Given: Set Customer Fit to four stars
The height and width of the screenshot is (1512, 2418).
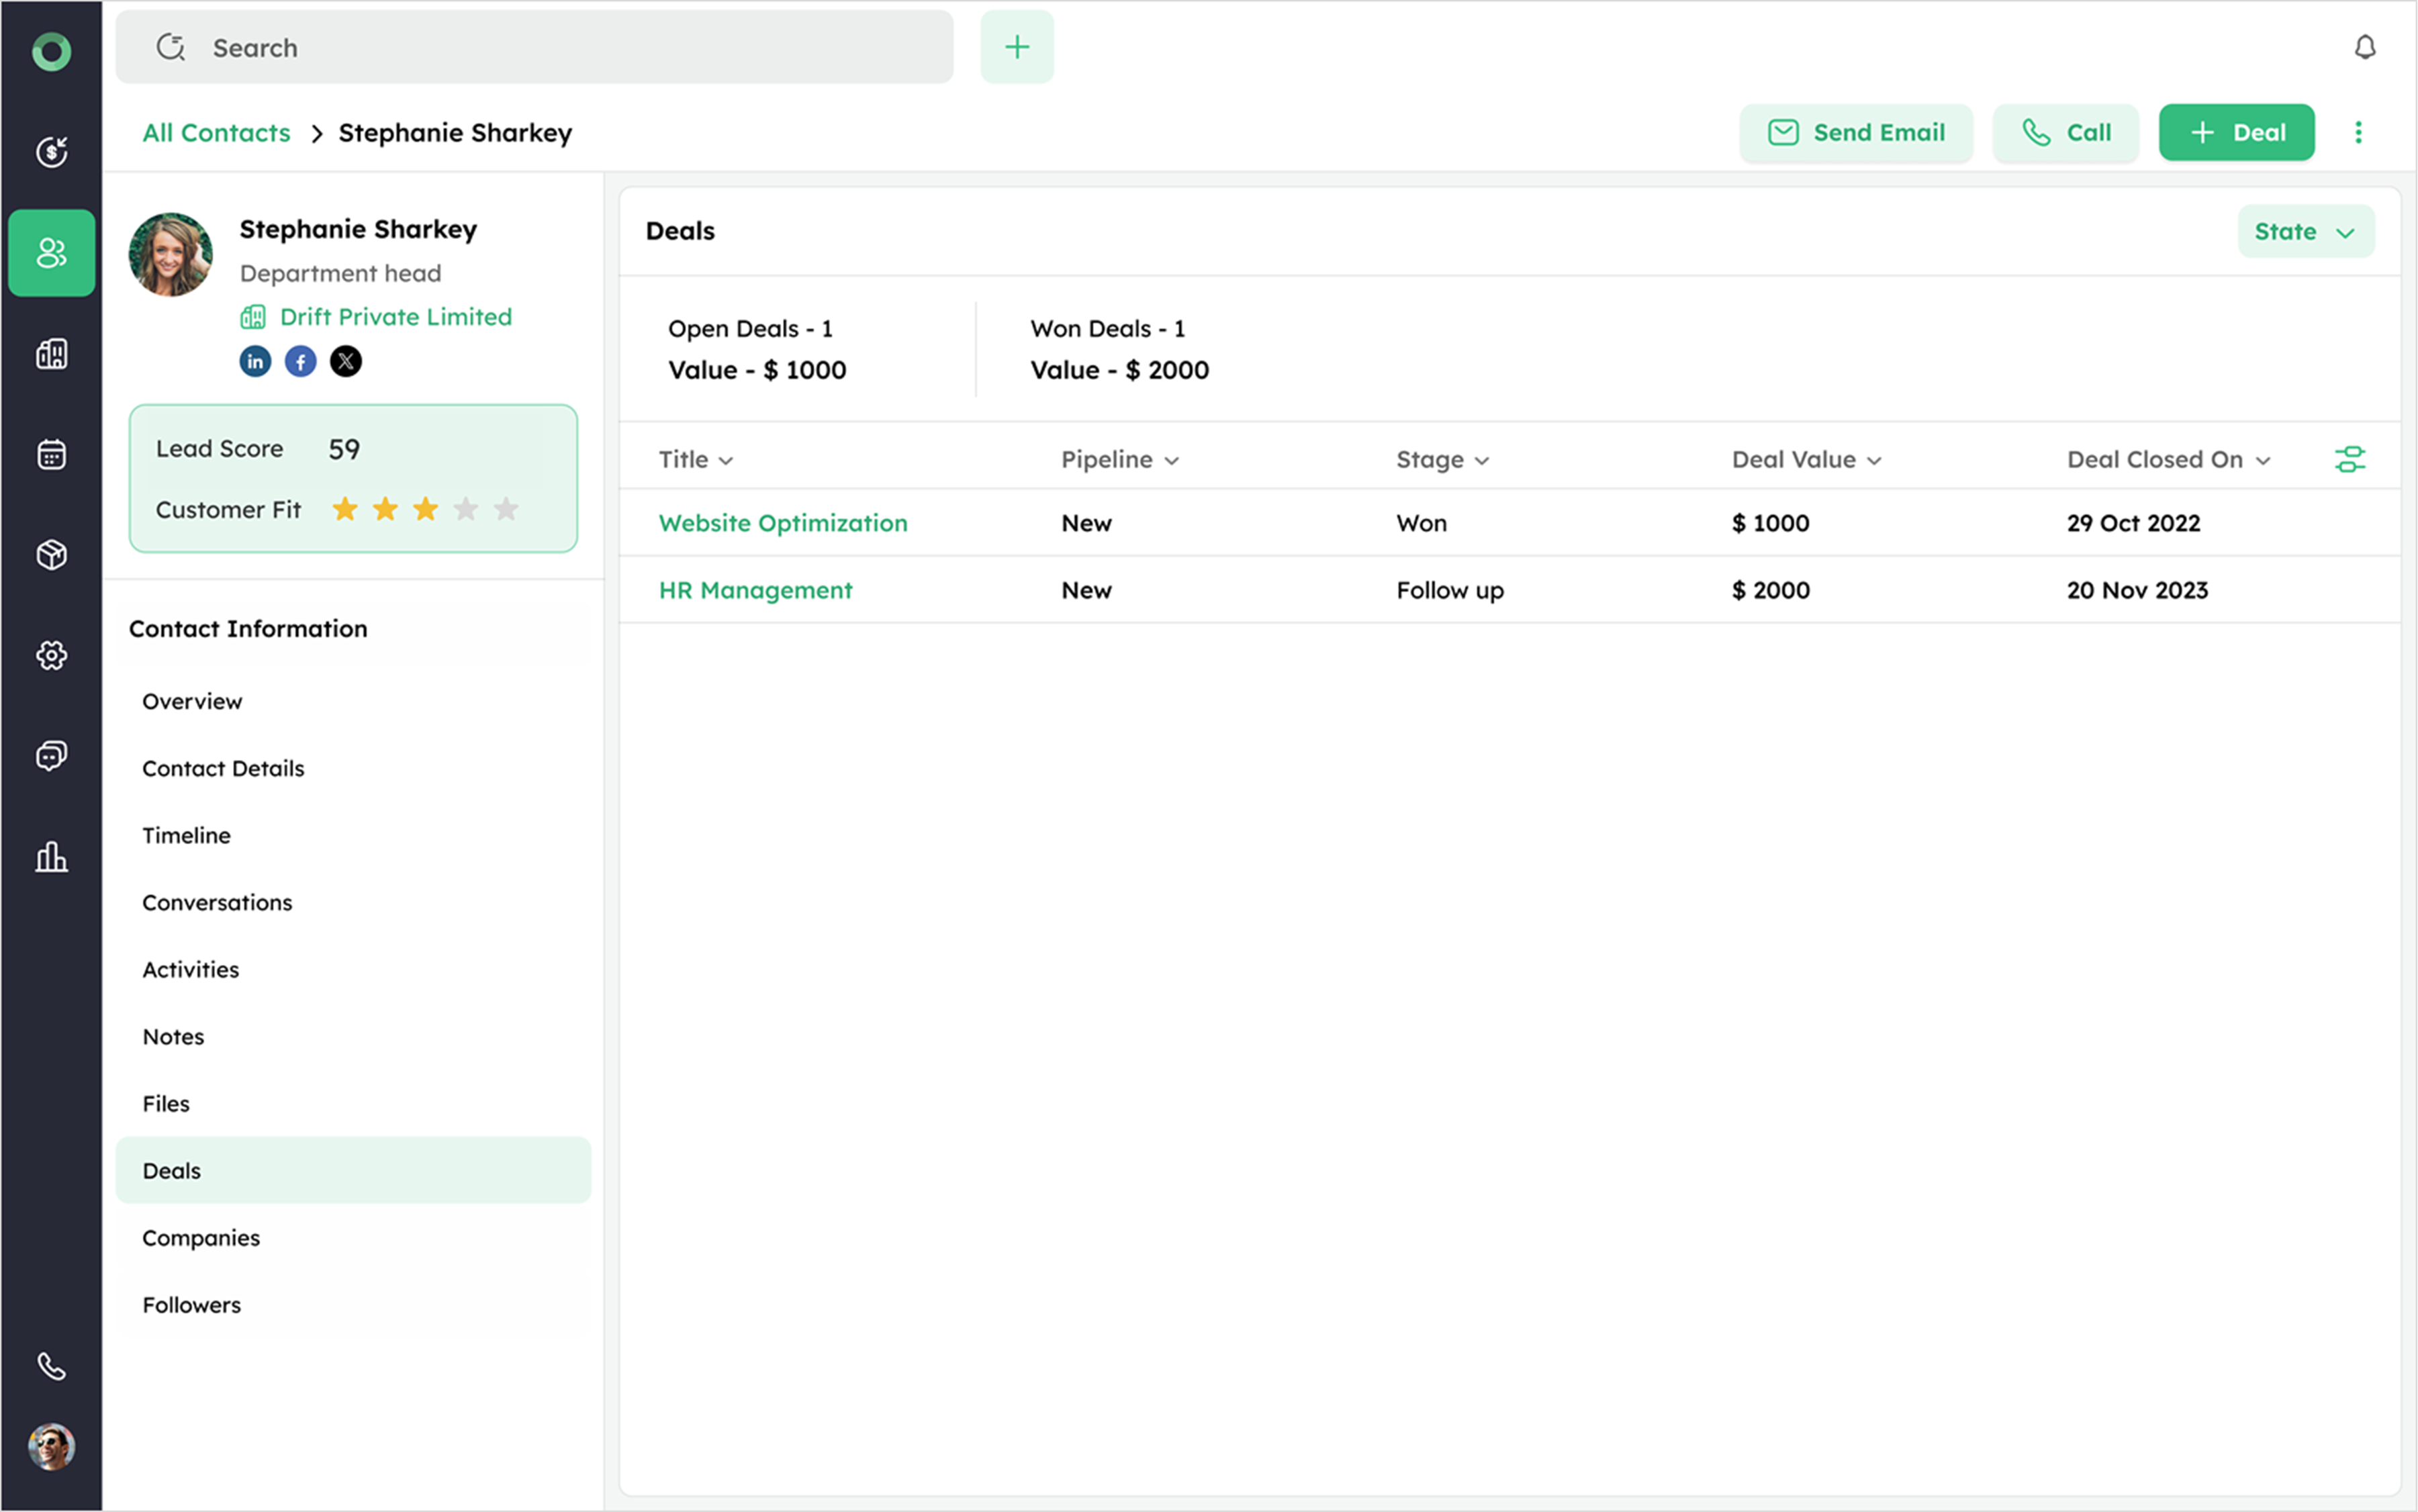Looking at the screenshot, I should tap(466, 509).
